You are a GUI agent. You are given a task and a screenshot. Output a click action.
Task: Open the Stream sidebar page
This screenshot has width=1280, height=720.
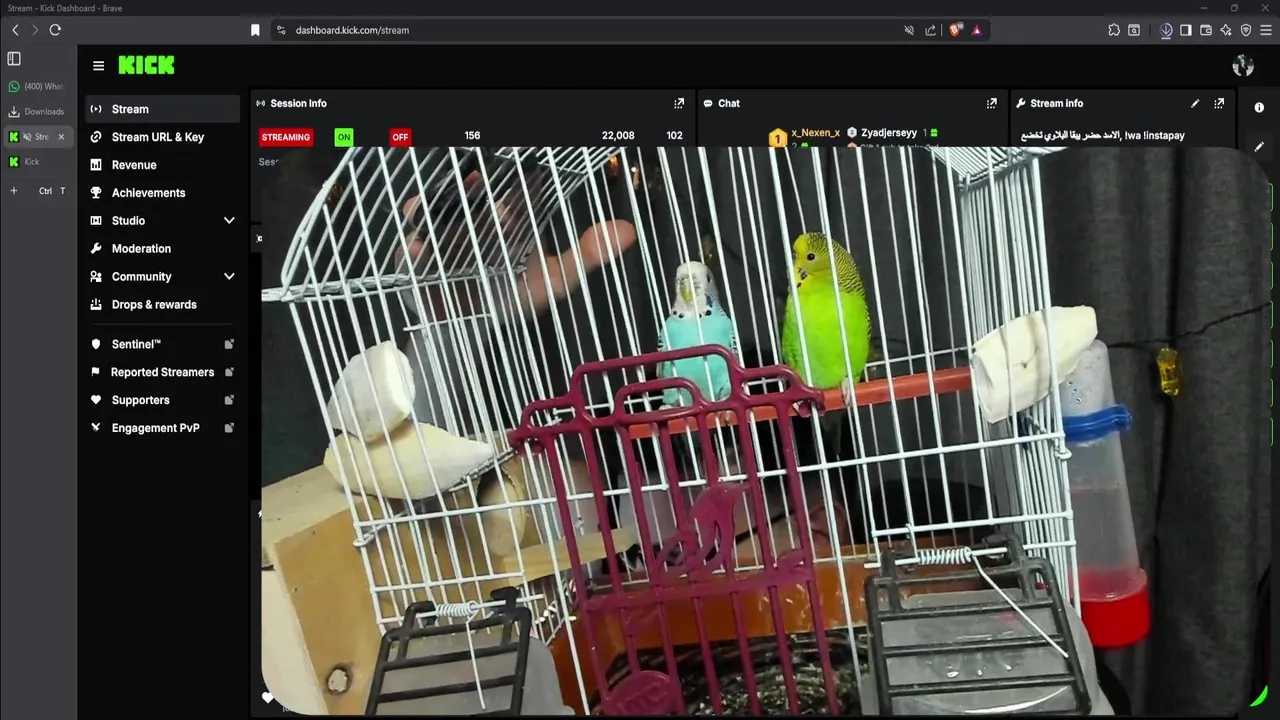pos(162,109)
